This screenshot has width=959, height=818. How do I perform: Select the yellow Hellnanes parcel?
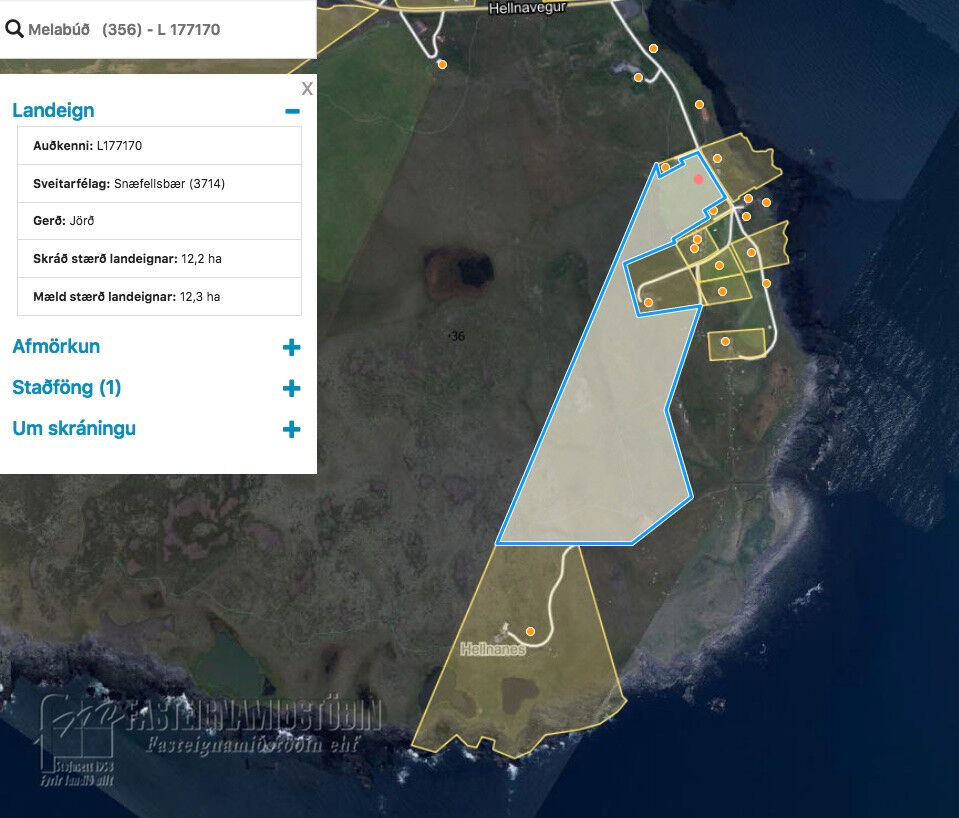tap(520, 690)
